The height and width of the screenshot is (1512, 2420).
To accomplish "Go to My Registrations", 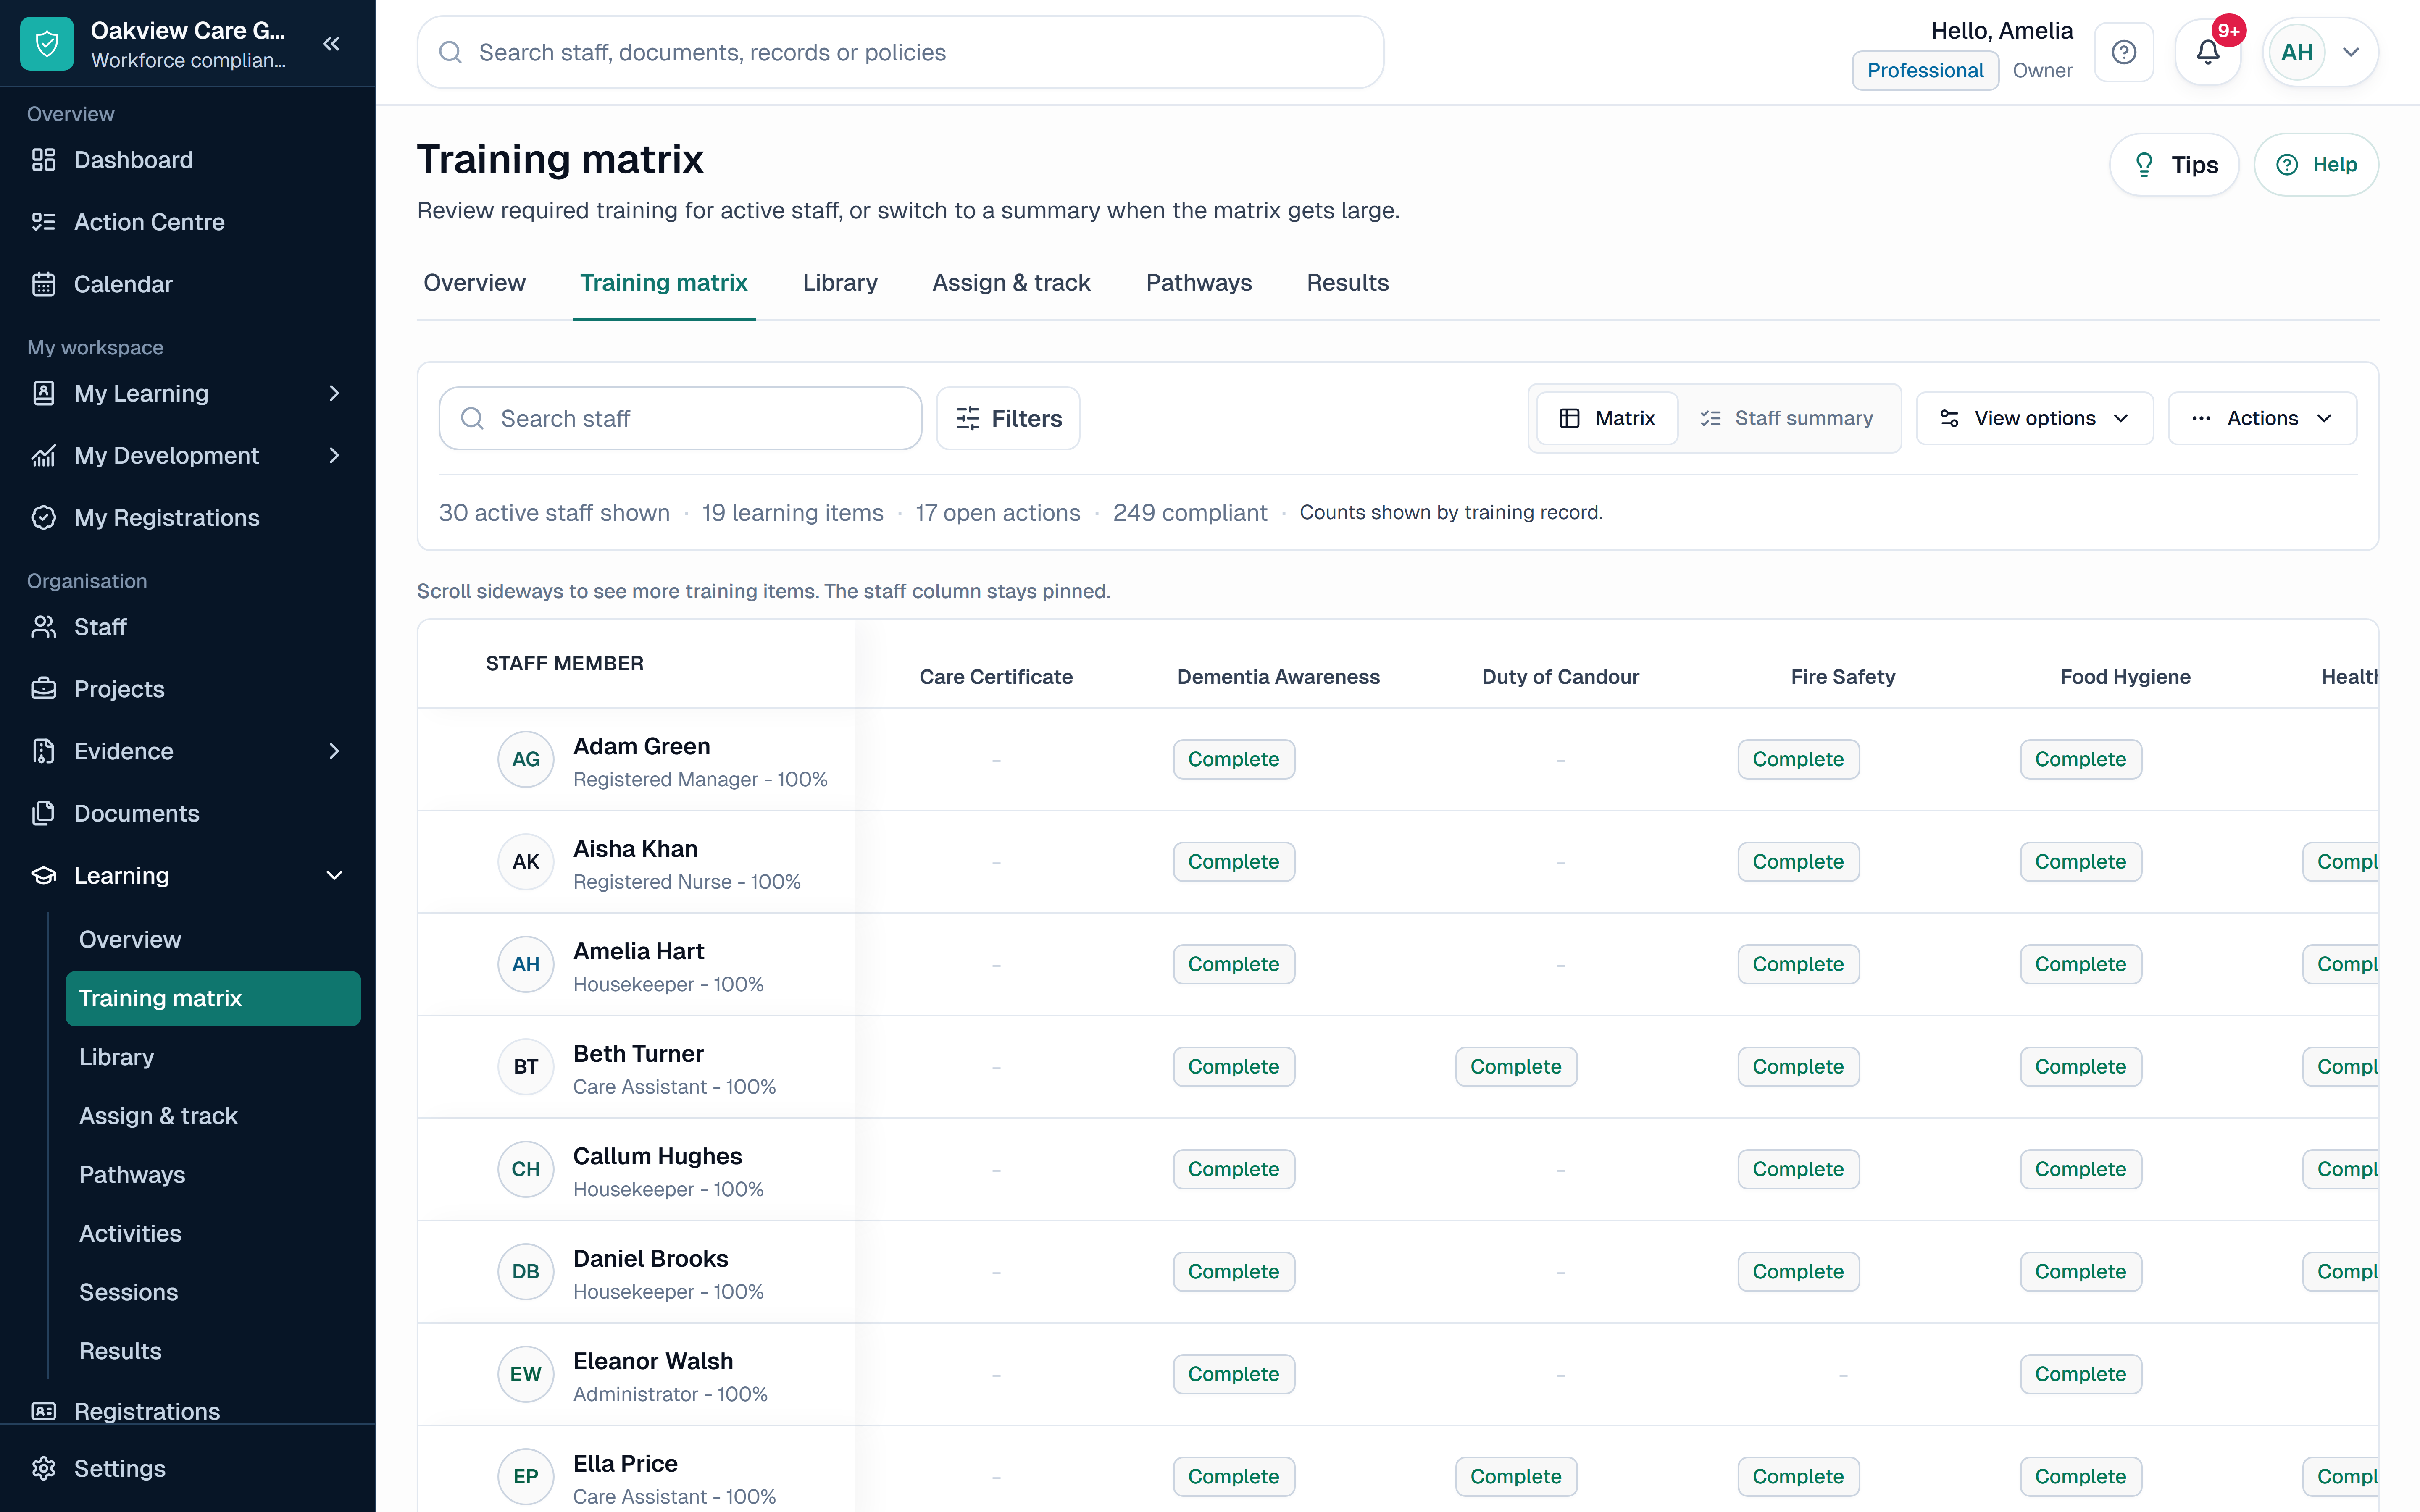I will [x=188, y=517].
